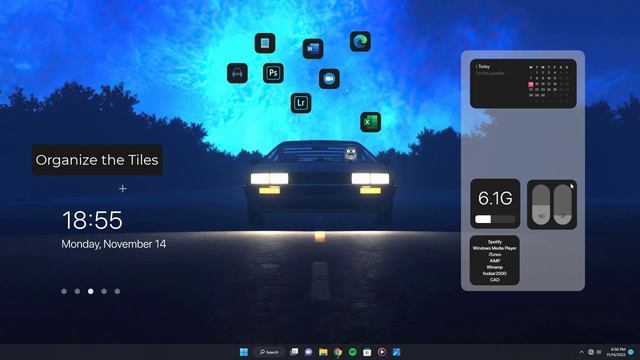
Task: Open File Explorer from the taskbar
Action: click(323, 352)
